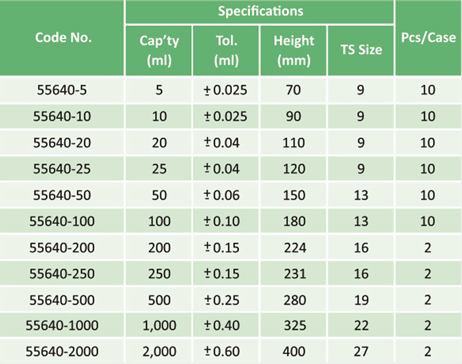Click code cell 55640-10

(x=62, y=116)
